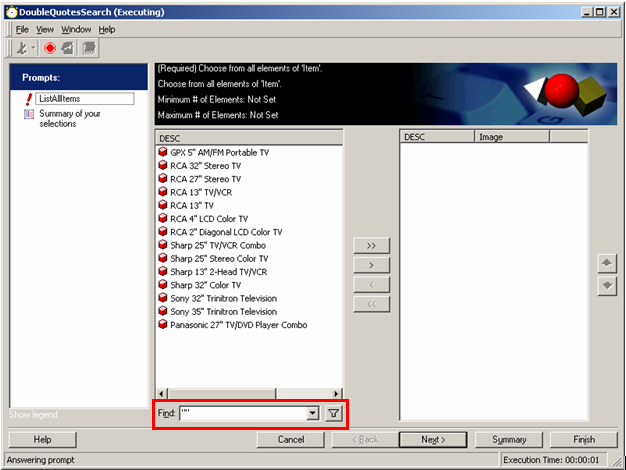Select RCA 13" TV/VCR item
The image size is (626, 470).
pyautogui.click(x=201, y=192)
